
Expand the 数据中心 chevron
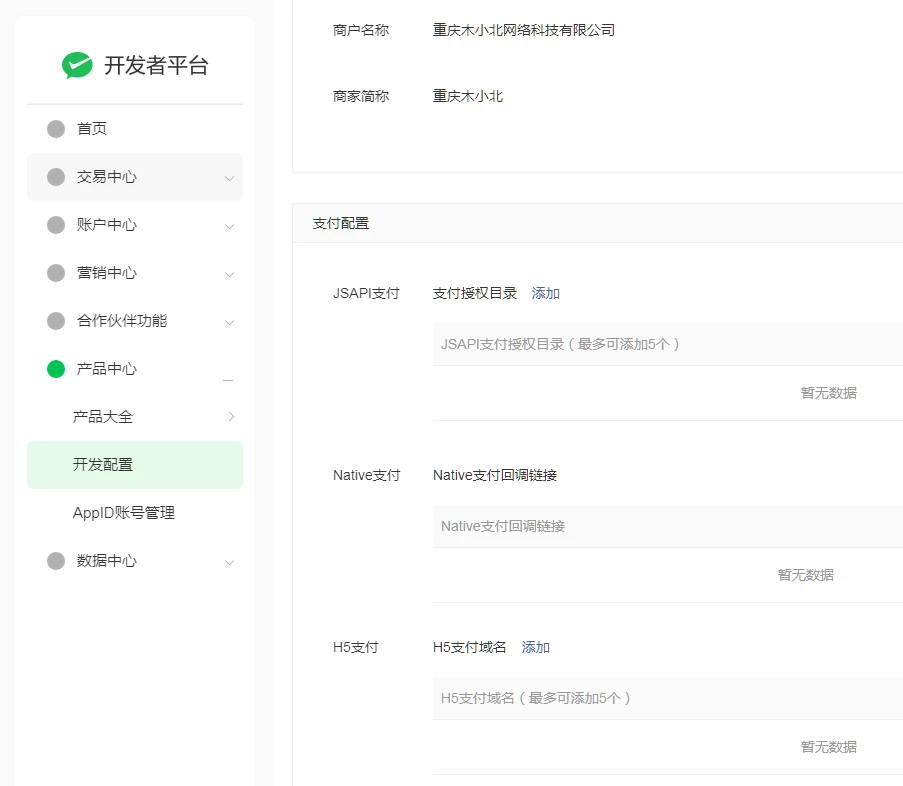point(229,563)
